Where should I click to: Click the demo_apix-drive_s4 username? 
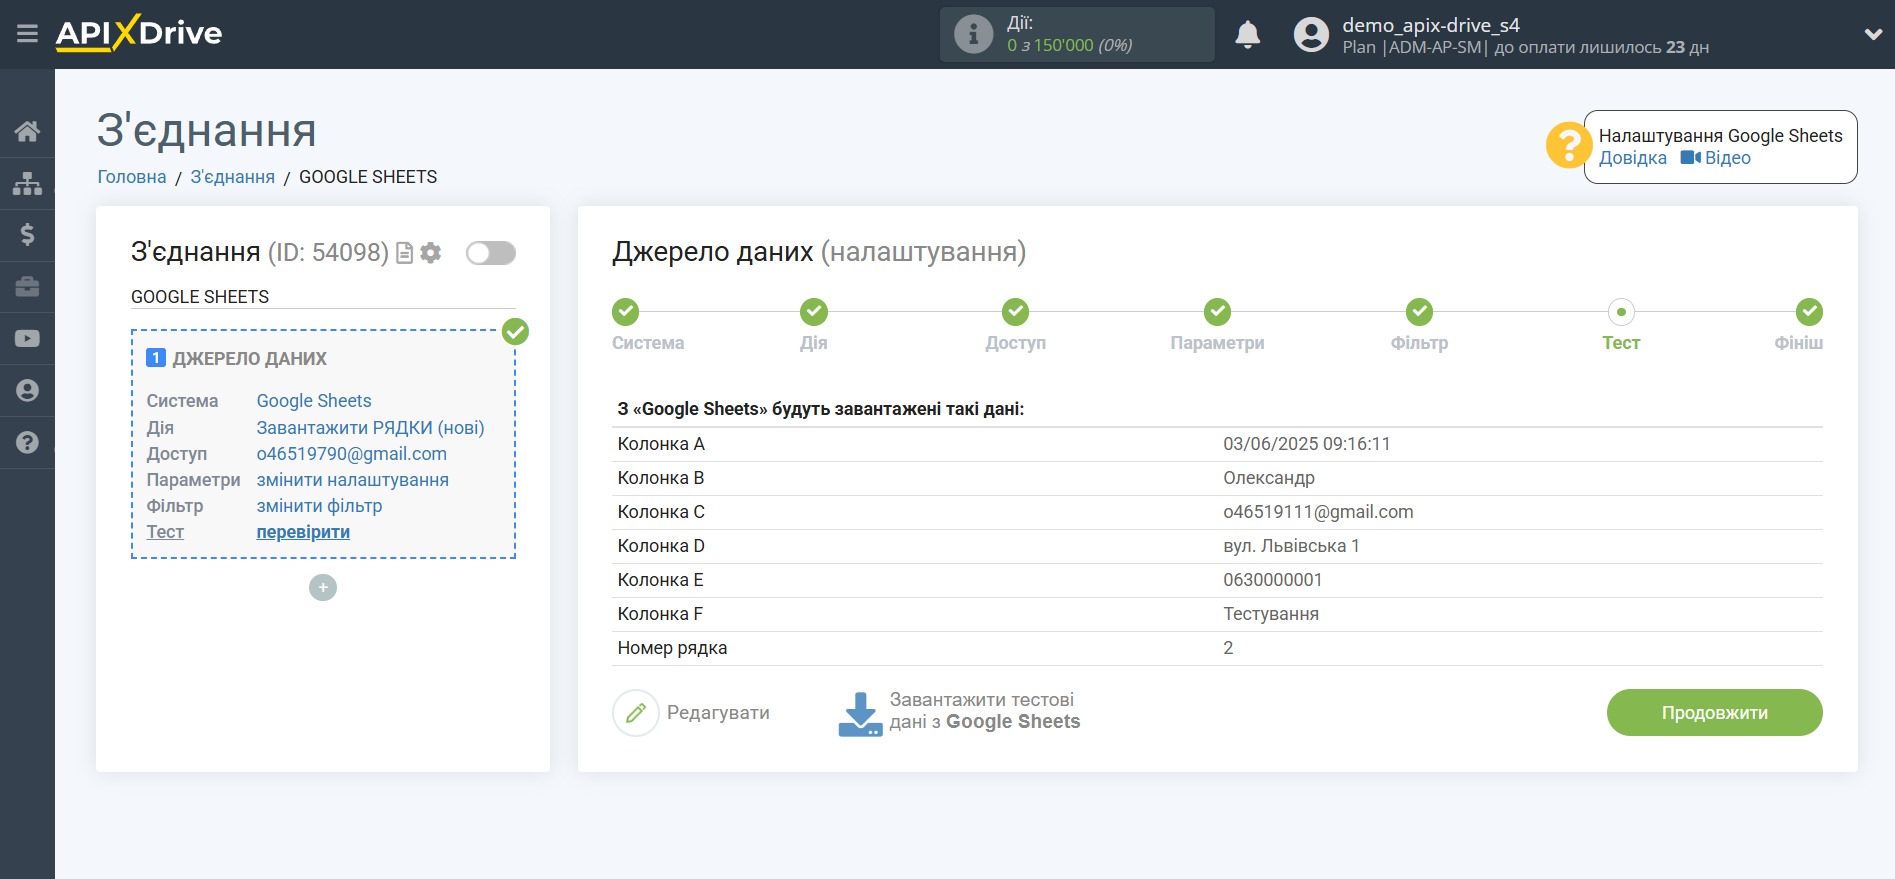click(1430, 25)
